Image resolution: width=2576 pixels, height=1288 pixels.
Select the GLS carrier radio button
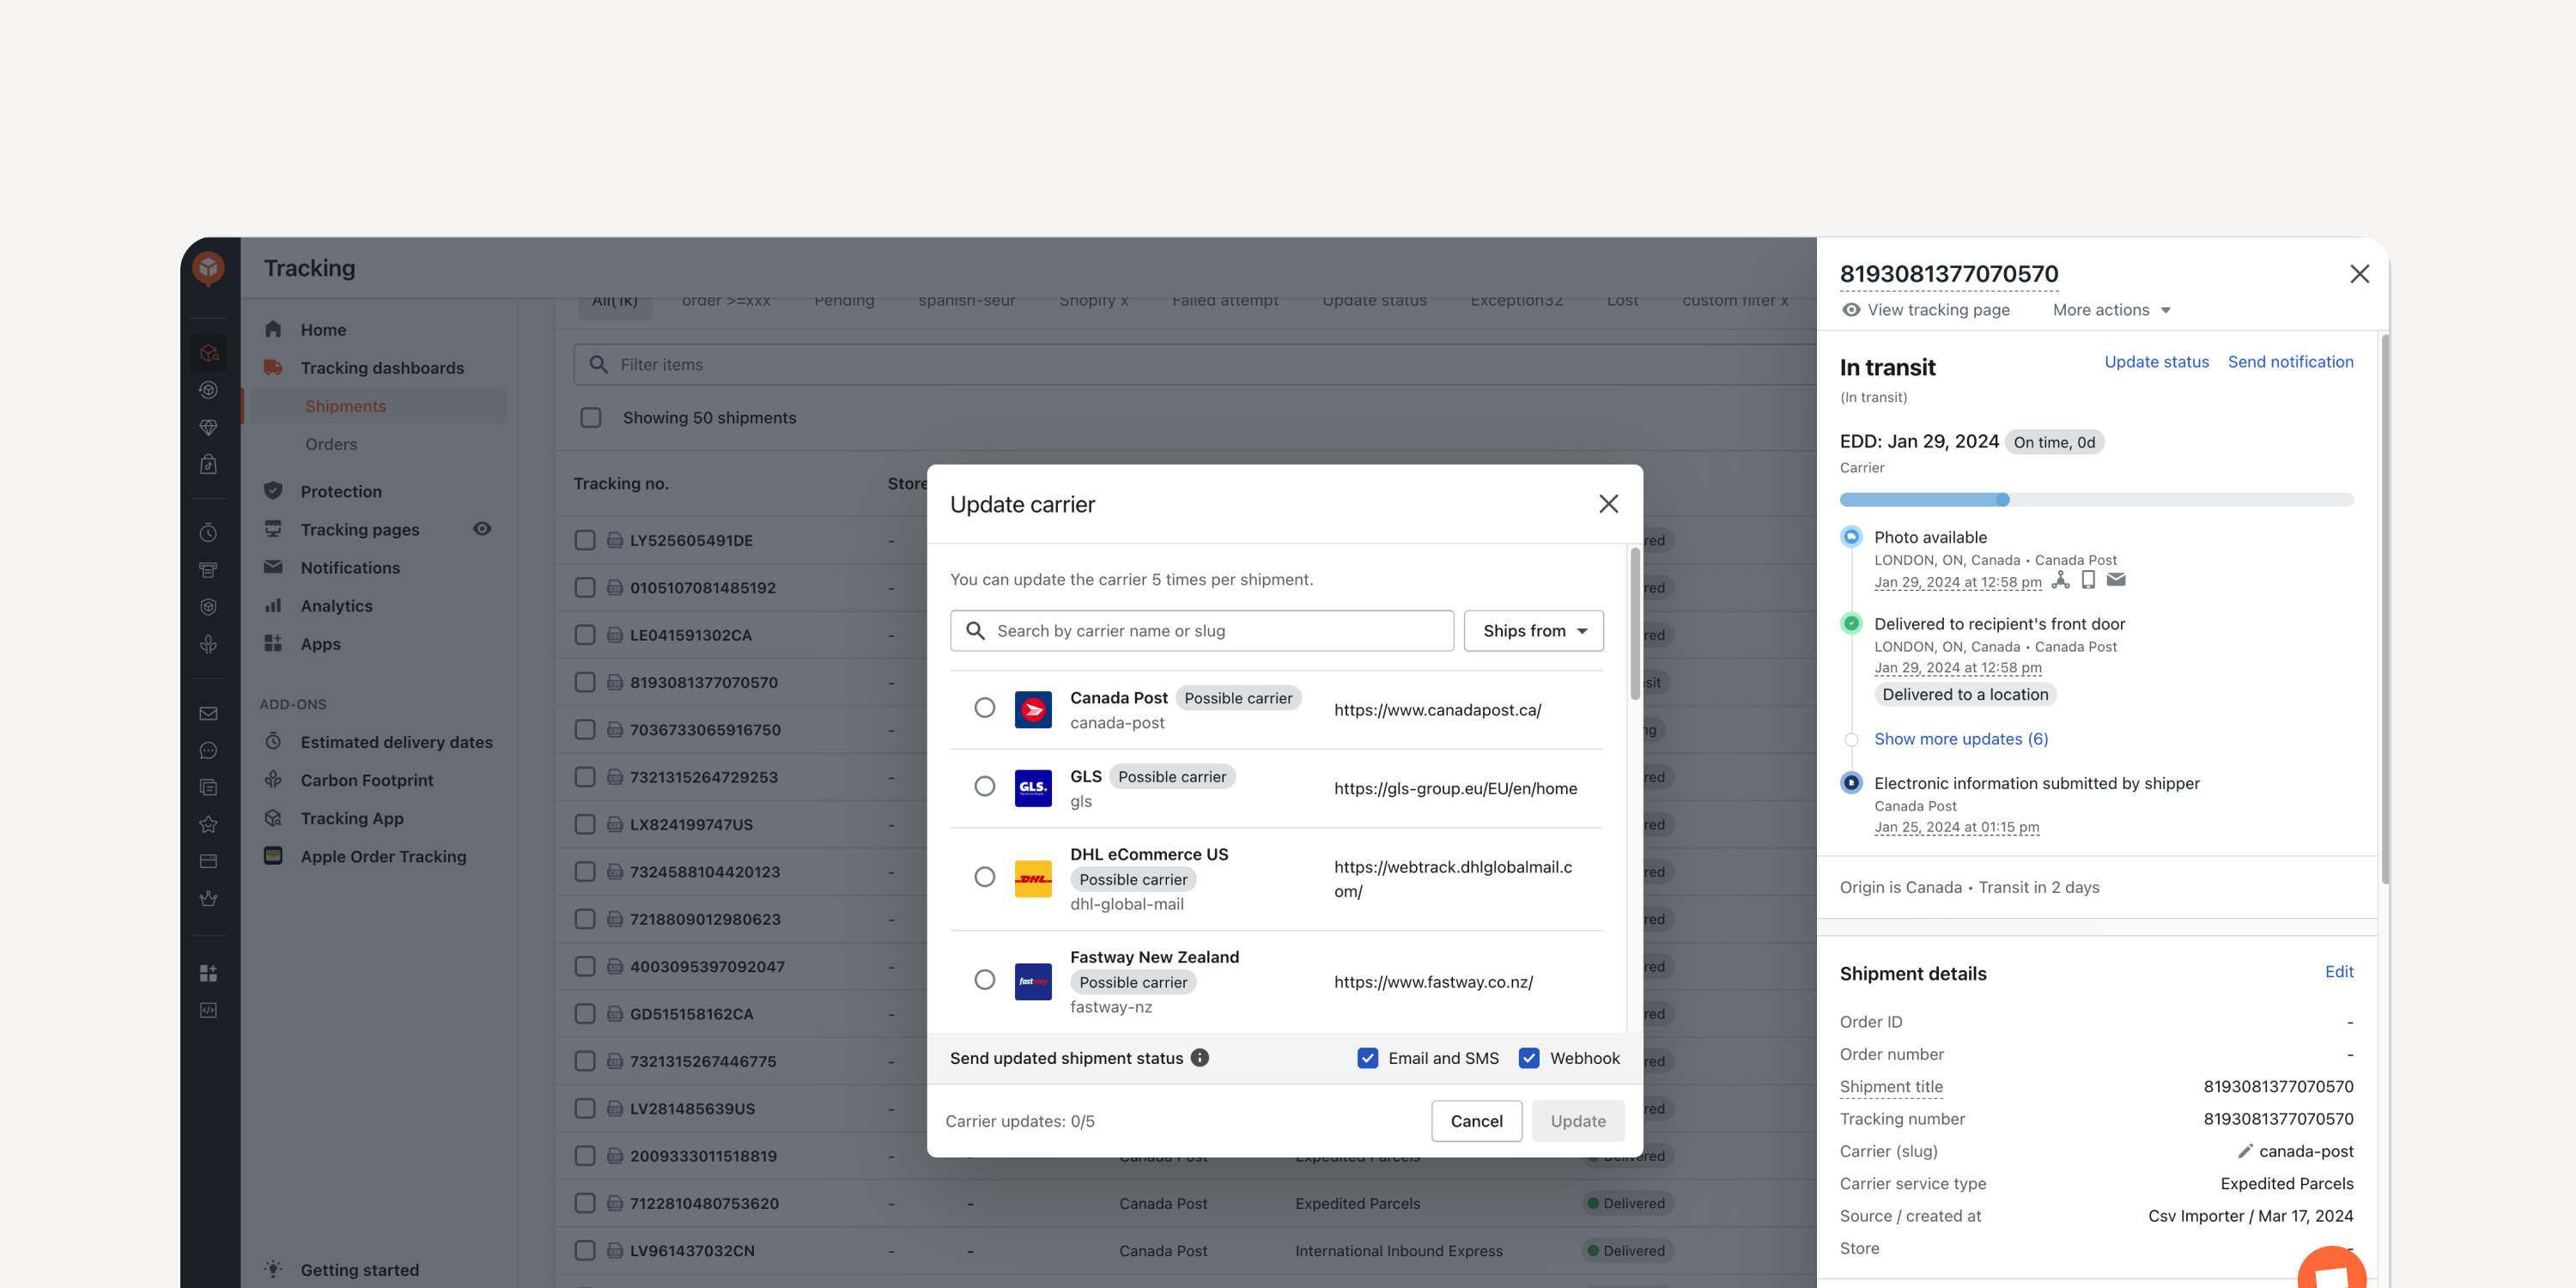tap(984, 787)
